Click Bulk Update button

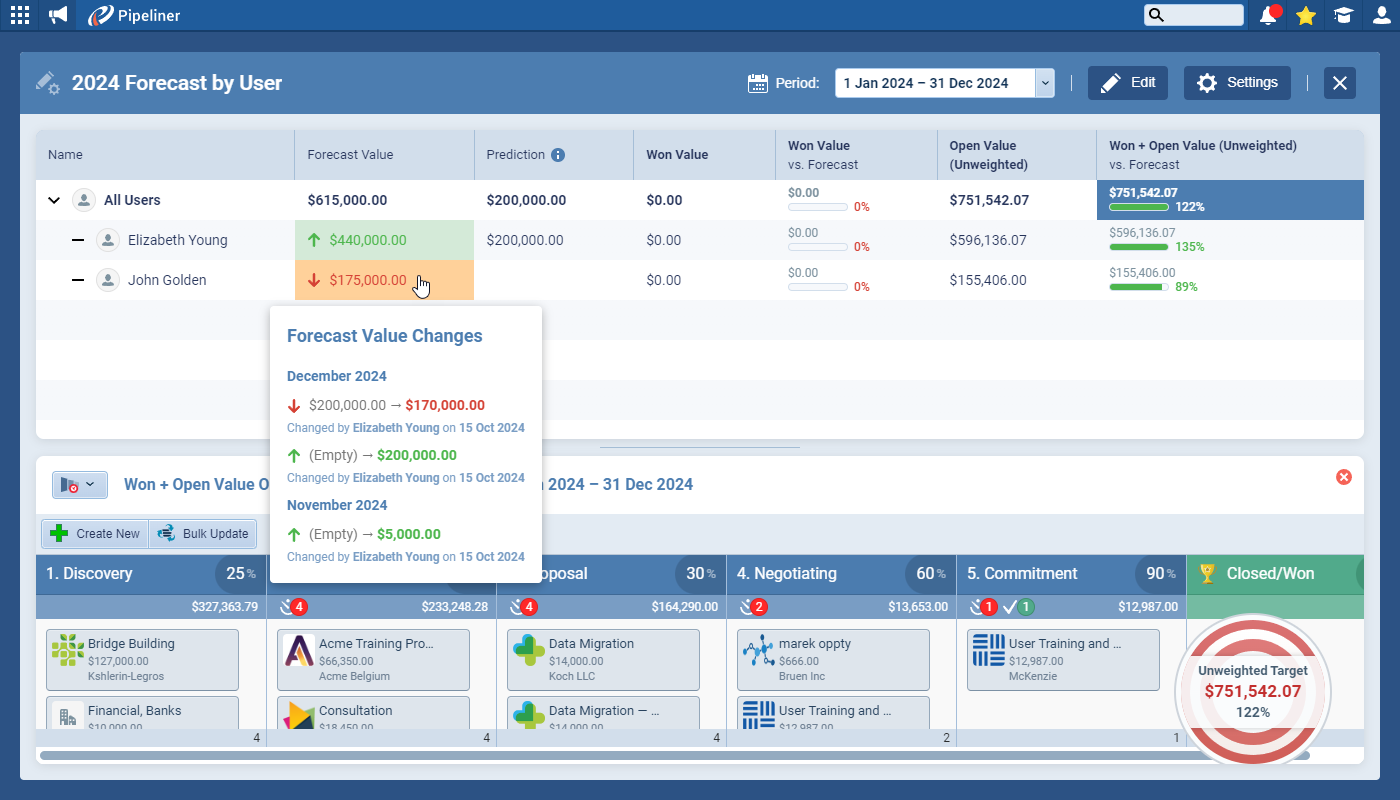(202, 534)
